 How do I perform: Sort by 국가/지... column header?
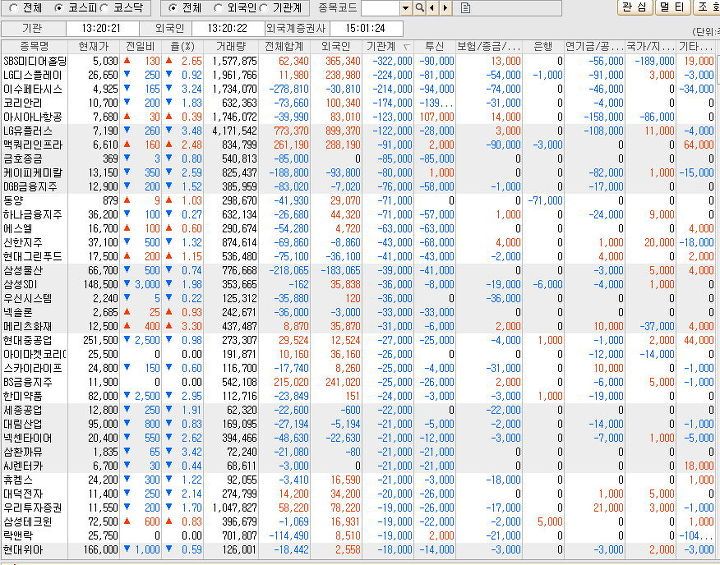coord(650,46)
